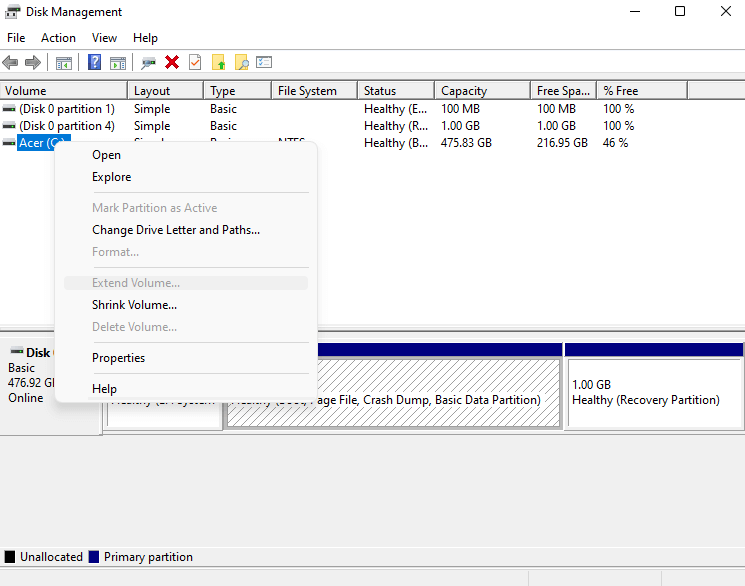Click the blue Primary partition legend swatch
The image size is (745, 586).
click(x=94, y=557)
